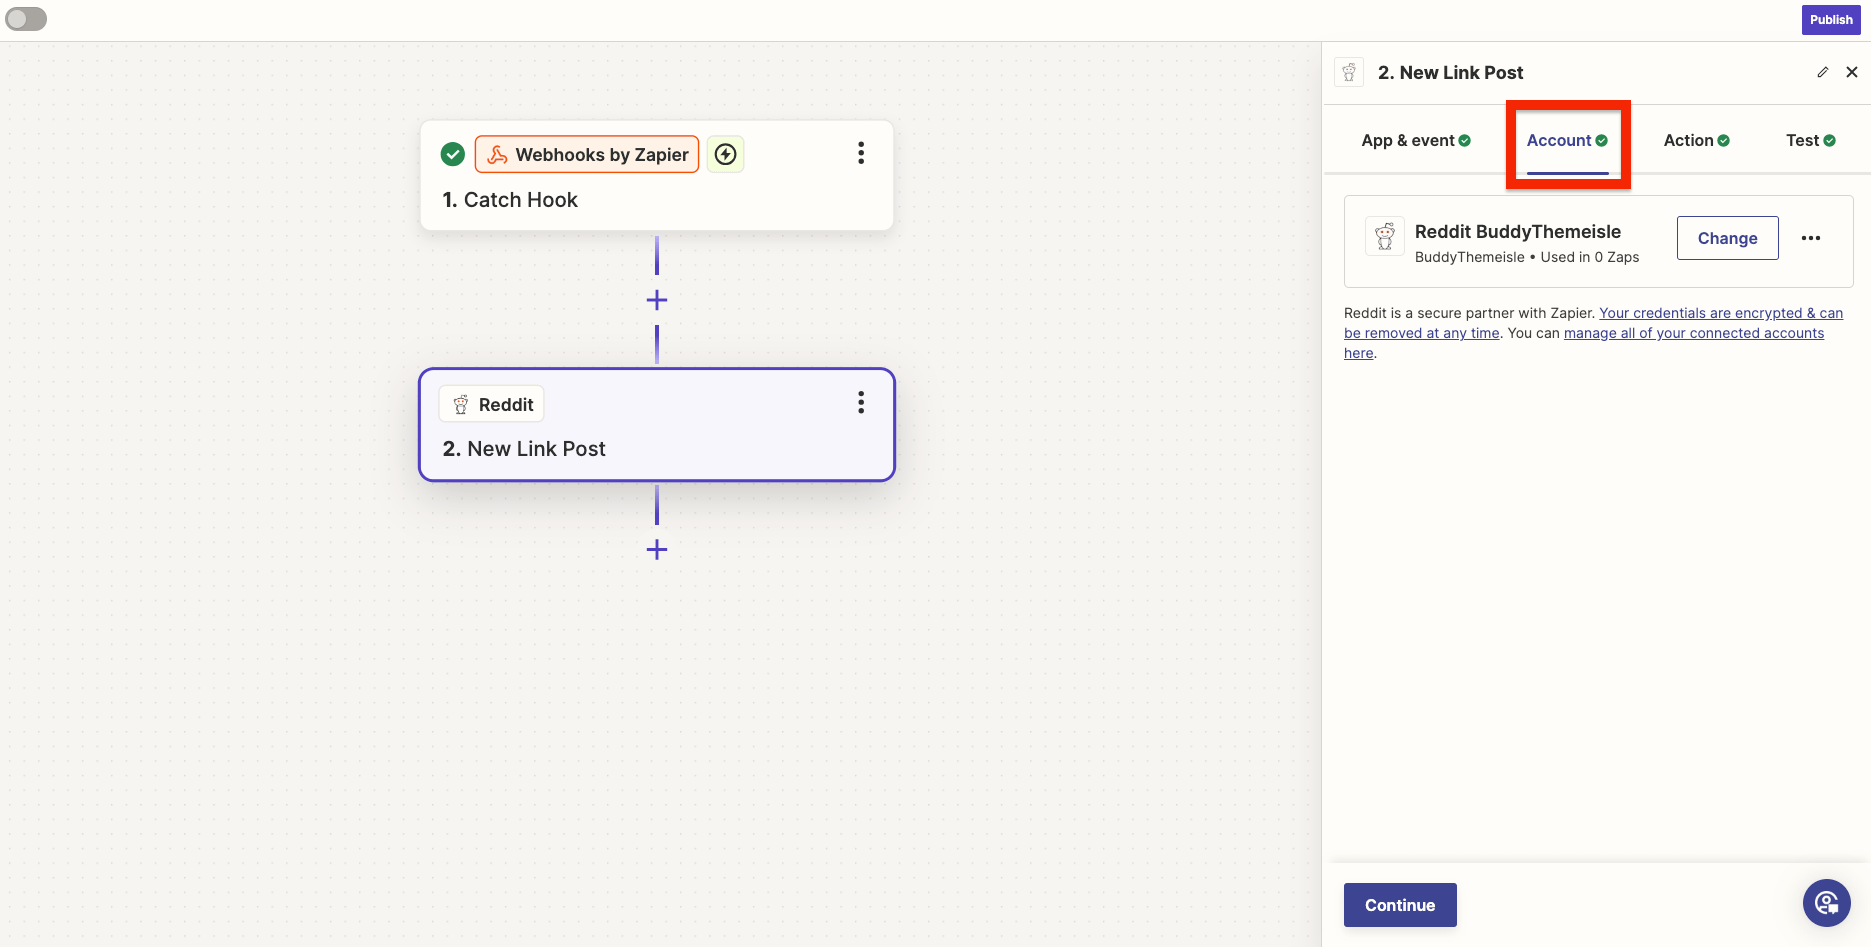The image size is (1871, 947).
Task: Click the lightning bolt icon on the Webhooks step
Action: (726, 154)
